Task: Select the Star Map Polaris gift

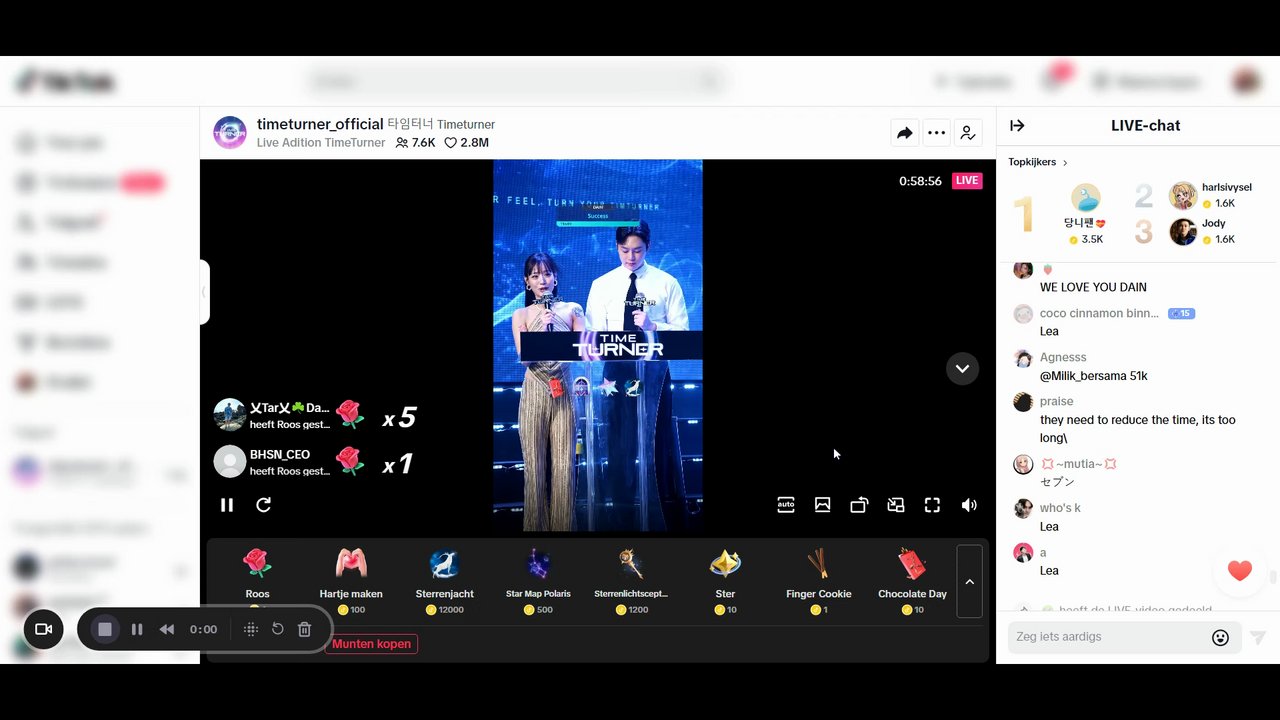Action: (538, 579)
